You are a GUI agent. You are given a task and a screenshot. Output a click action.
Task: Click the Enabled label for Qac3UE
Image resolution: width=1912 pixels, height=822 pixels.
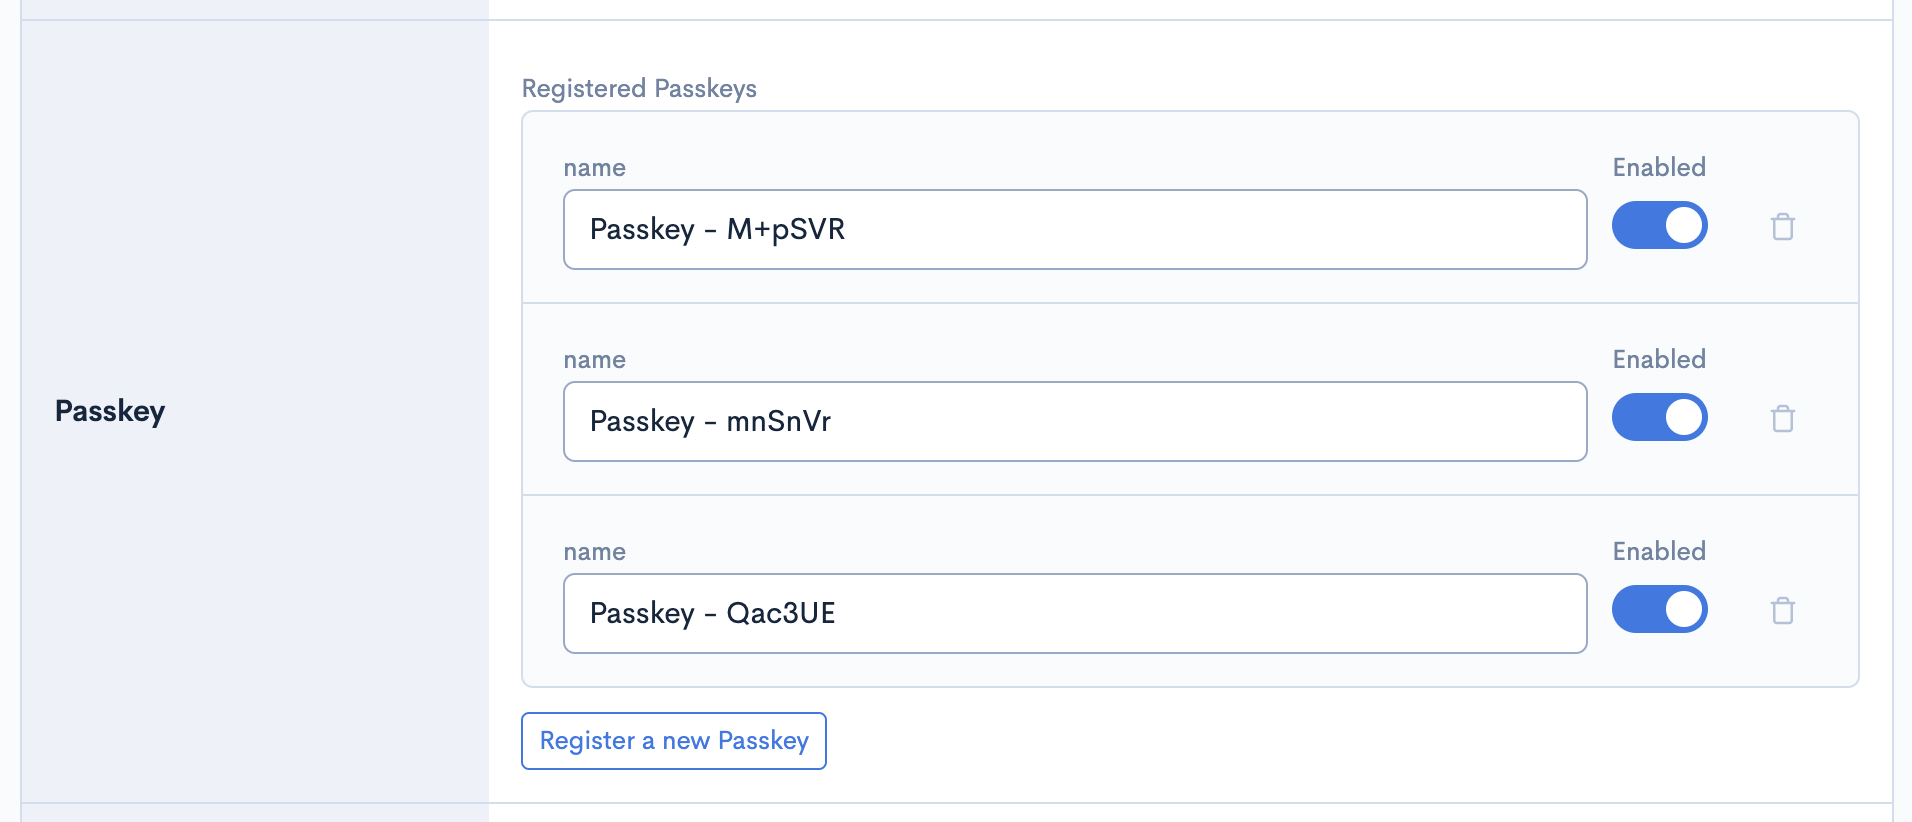[x=1658, y=551]
